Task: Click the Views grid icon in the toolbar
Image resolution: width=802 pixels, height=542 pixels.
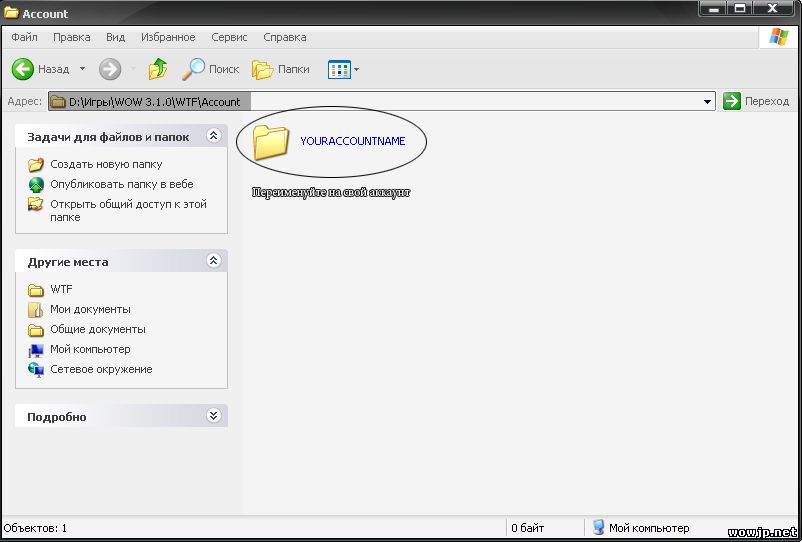Action: [x=338, y=69]
